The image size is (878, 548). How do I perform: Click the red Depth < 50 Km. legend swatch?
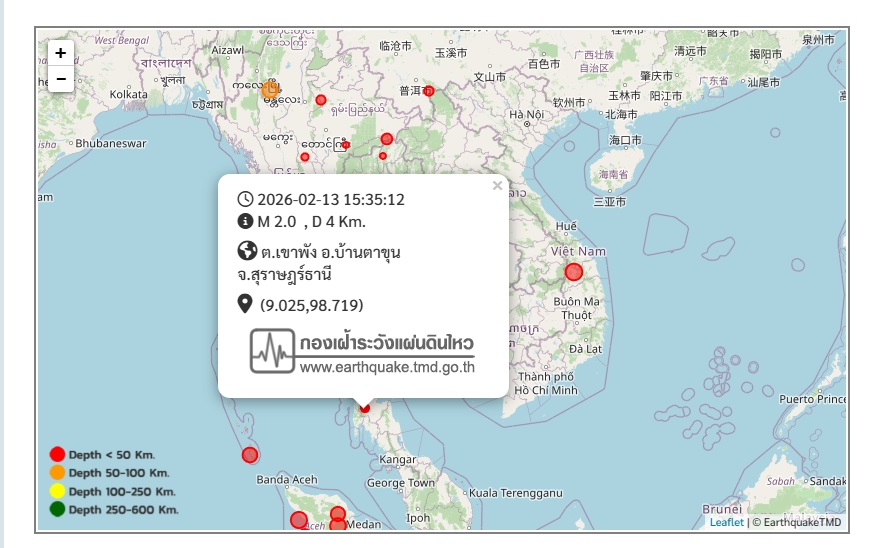pyautogui.click(x=57, y=455)
